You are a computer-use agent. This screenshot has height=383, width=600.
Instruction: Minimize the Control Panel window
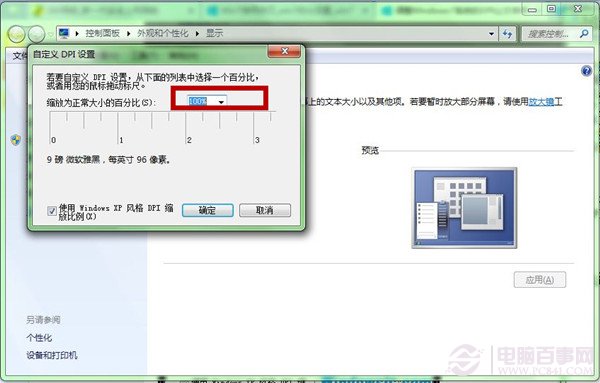coord(532,9)
